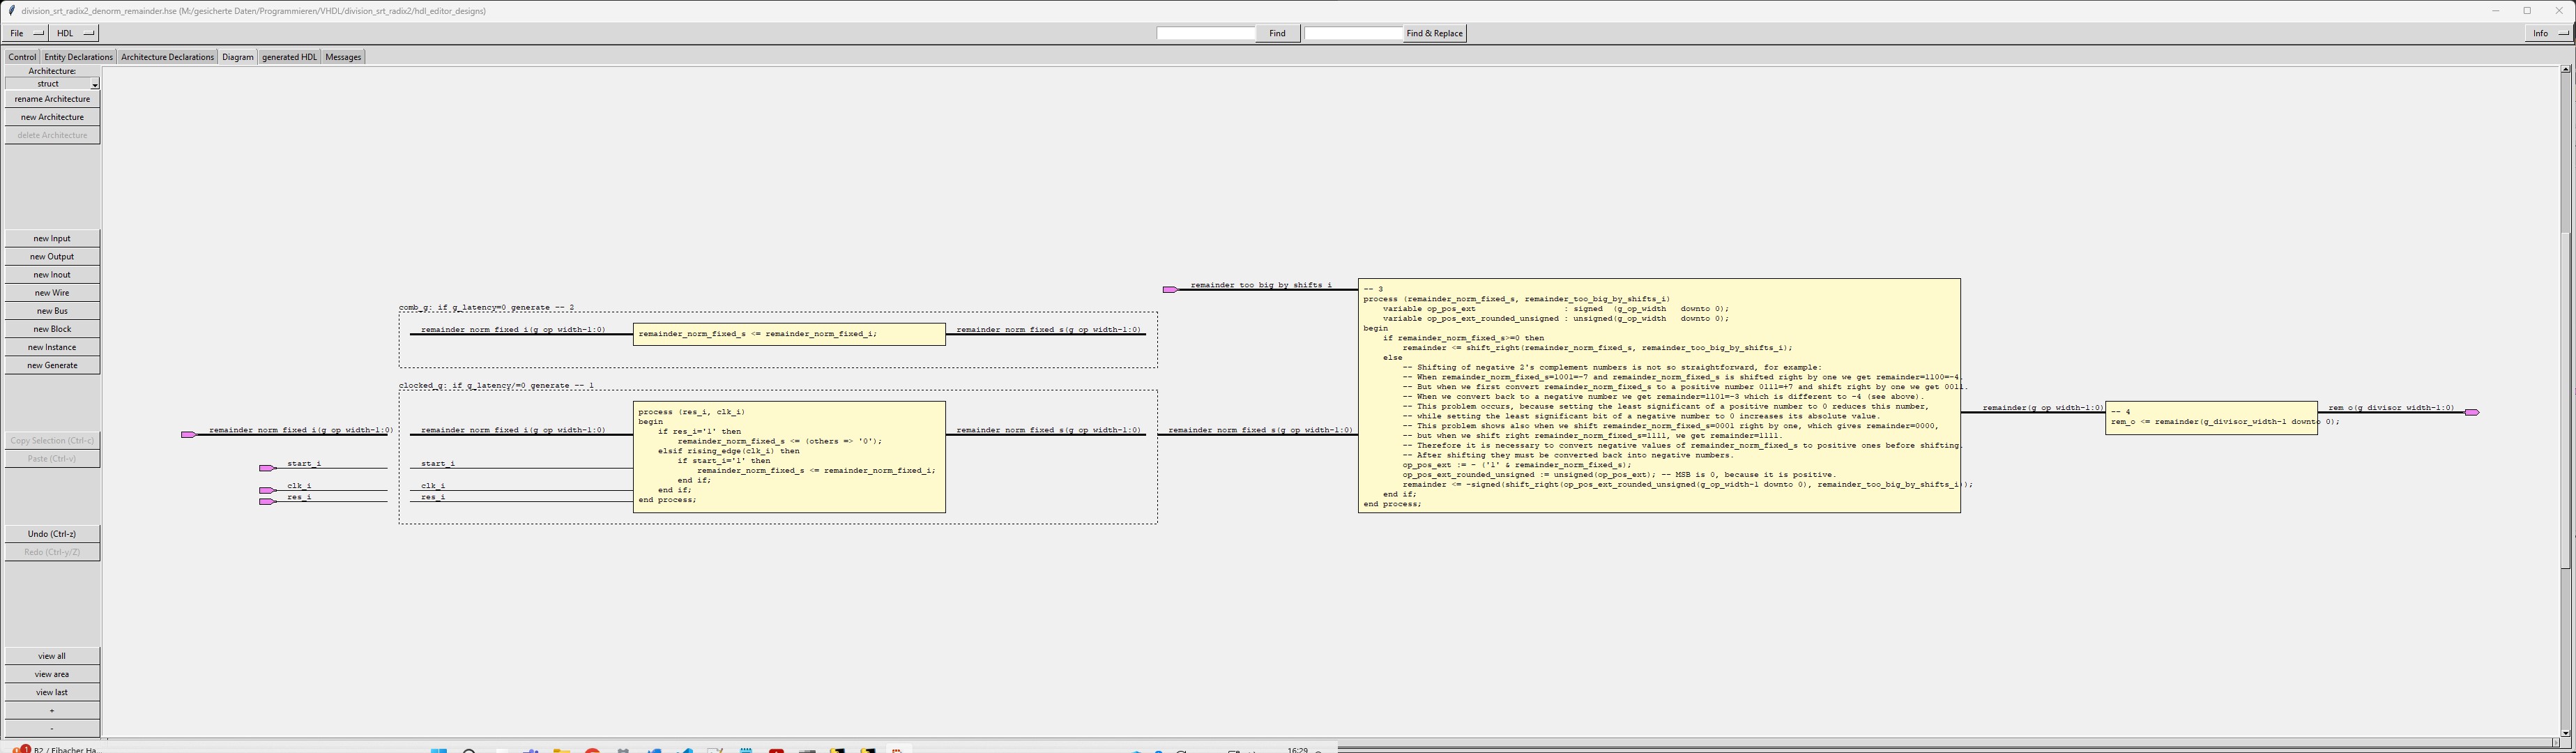Screen dimensions: 2576x753
Task: Click the new Wire button
Action: tap(52, 293)
